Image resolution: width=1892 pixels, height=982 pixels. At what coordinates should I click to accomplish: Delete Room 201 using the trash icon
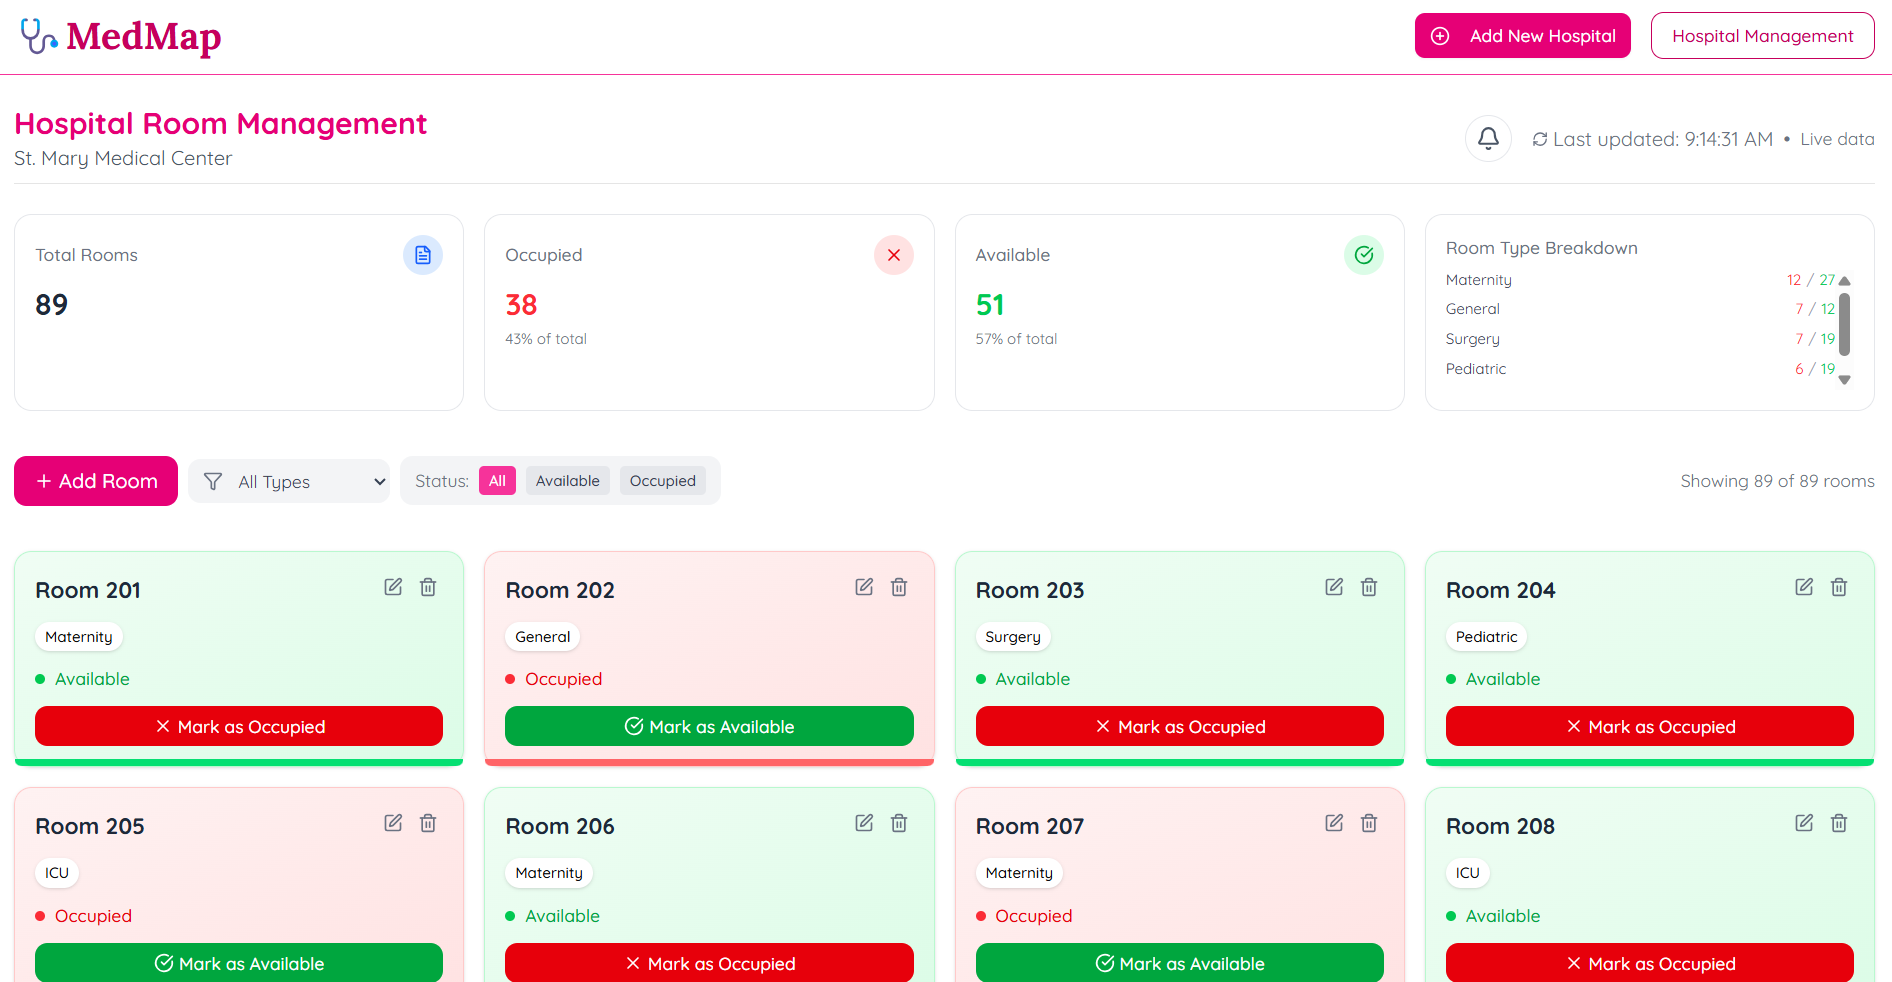coord(428,587)
